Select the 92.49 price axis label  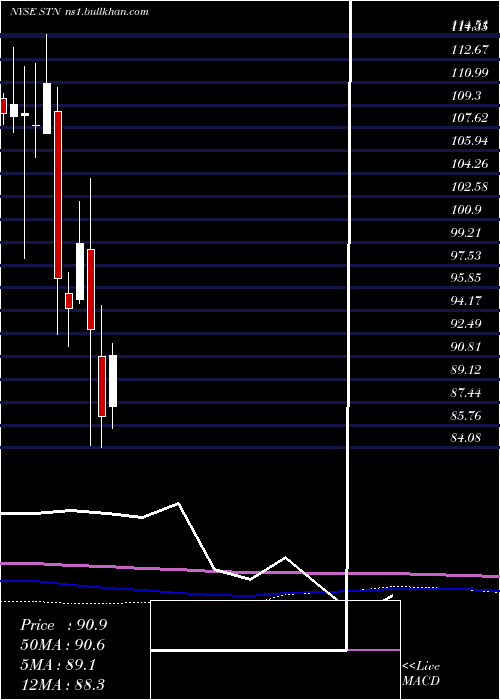point(466,323)
